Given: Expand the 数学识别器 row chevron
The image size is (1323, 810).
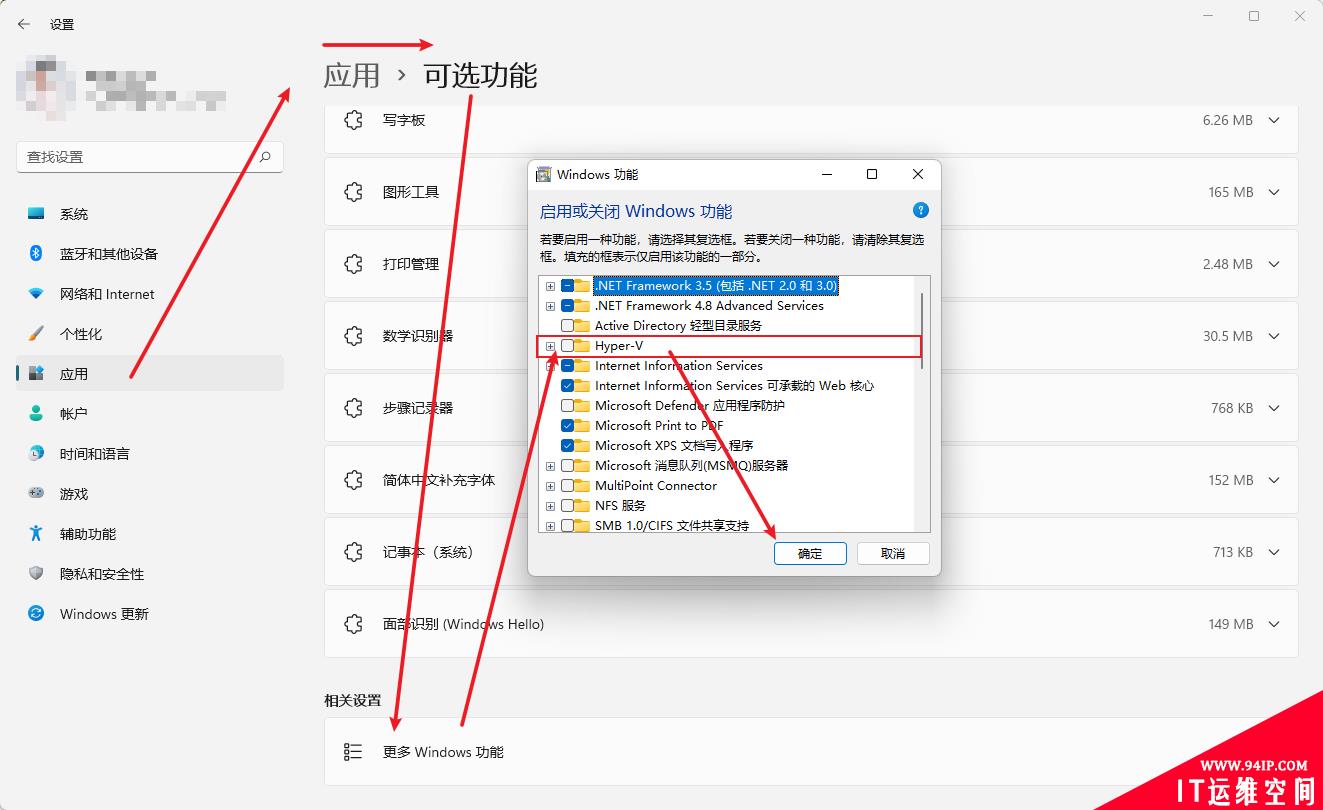Looking at the screenshot, I should 1274,336.
